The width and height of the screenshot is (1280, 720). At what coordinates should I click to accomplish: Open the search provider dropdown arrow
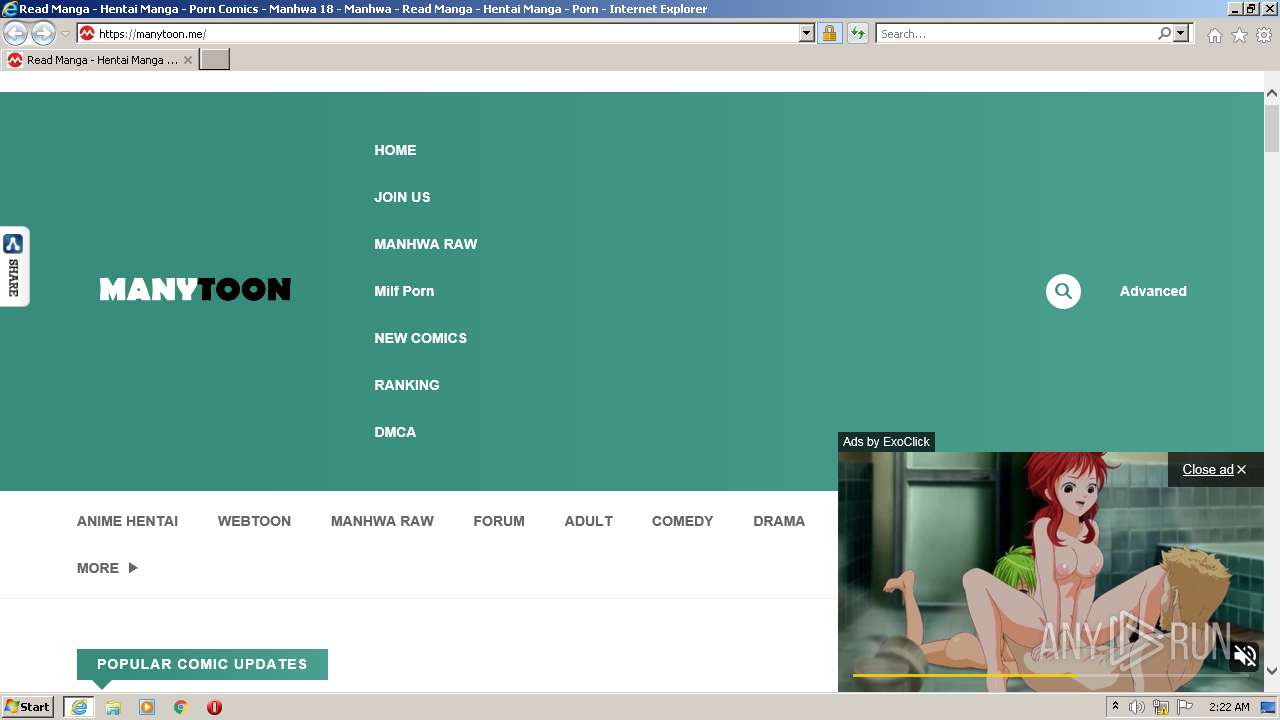click(x=1181, y=33)
